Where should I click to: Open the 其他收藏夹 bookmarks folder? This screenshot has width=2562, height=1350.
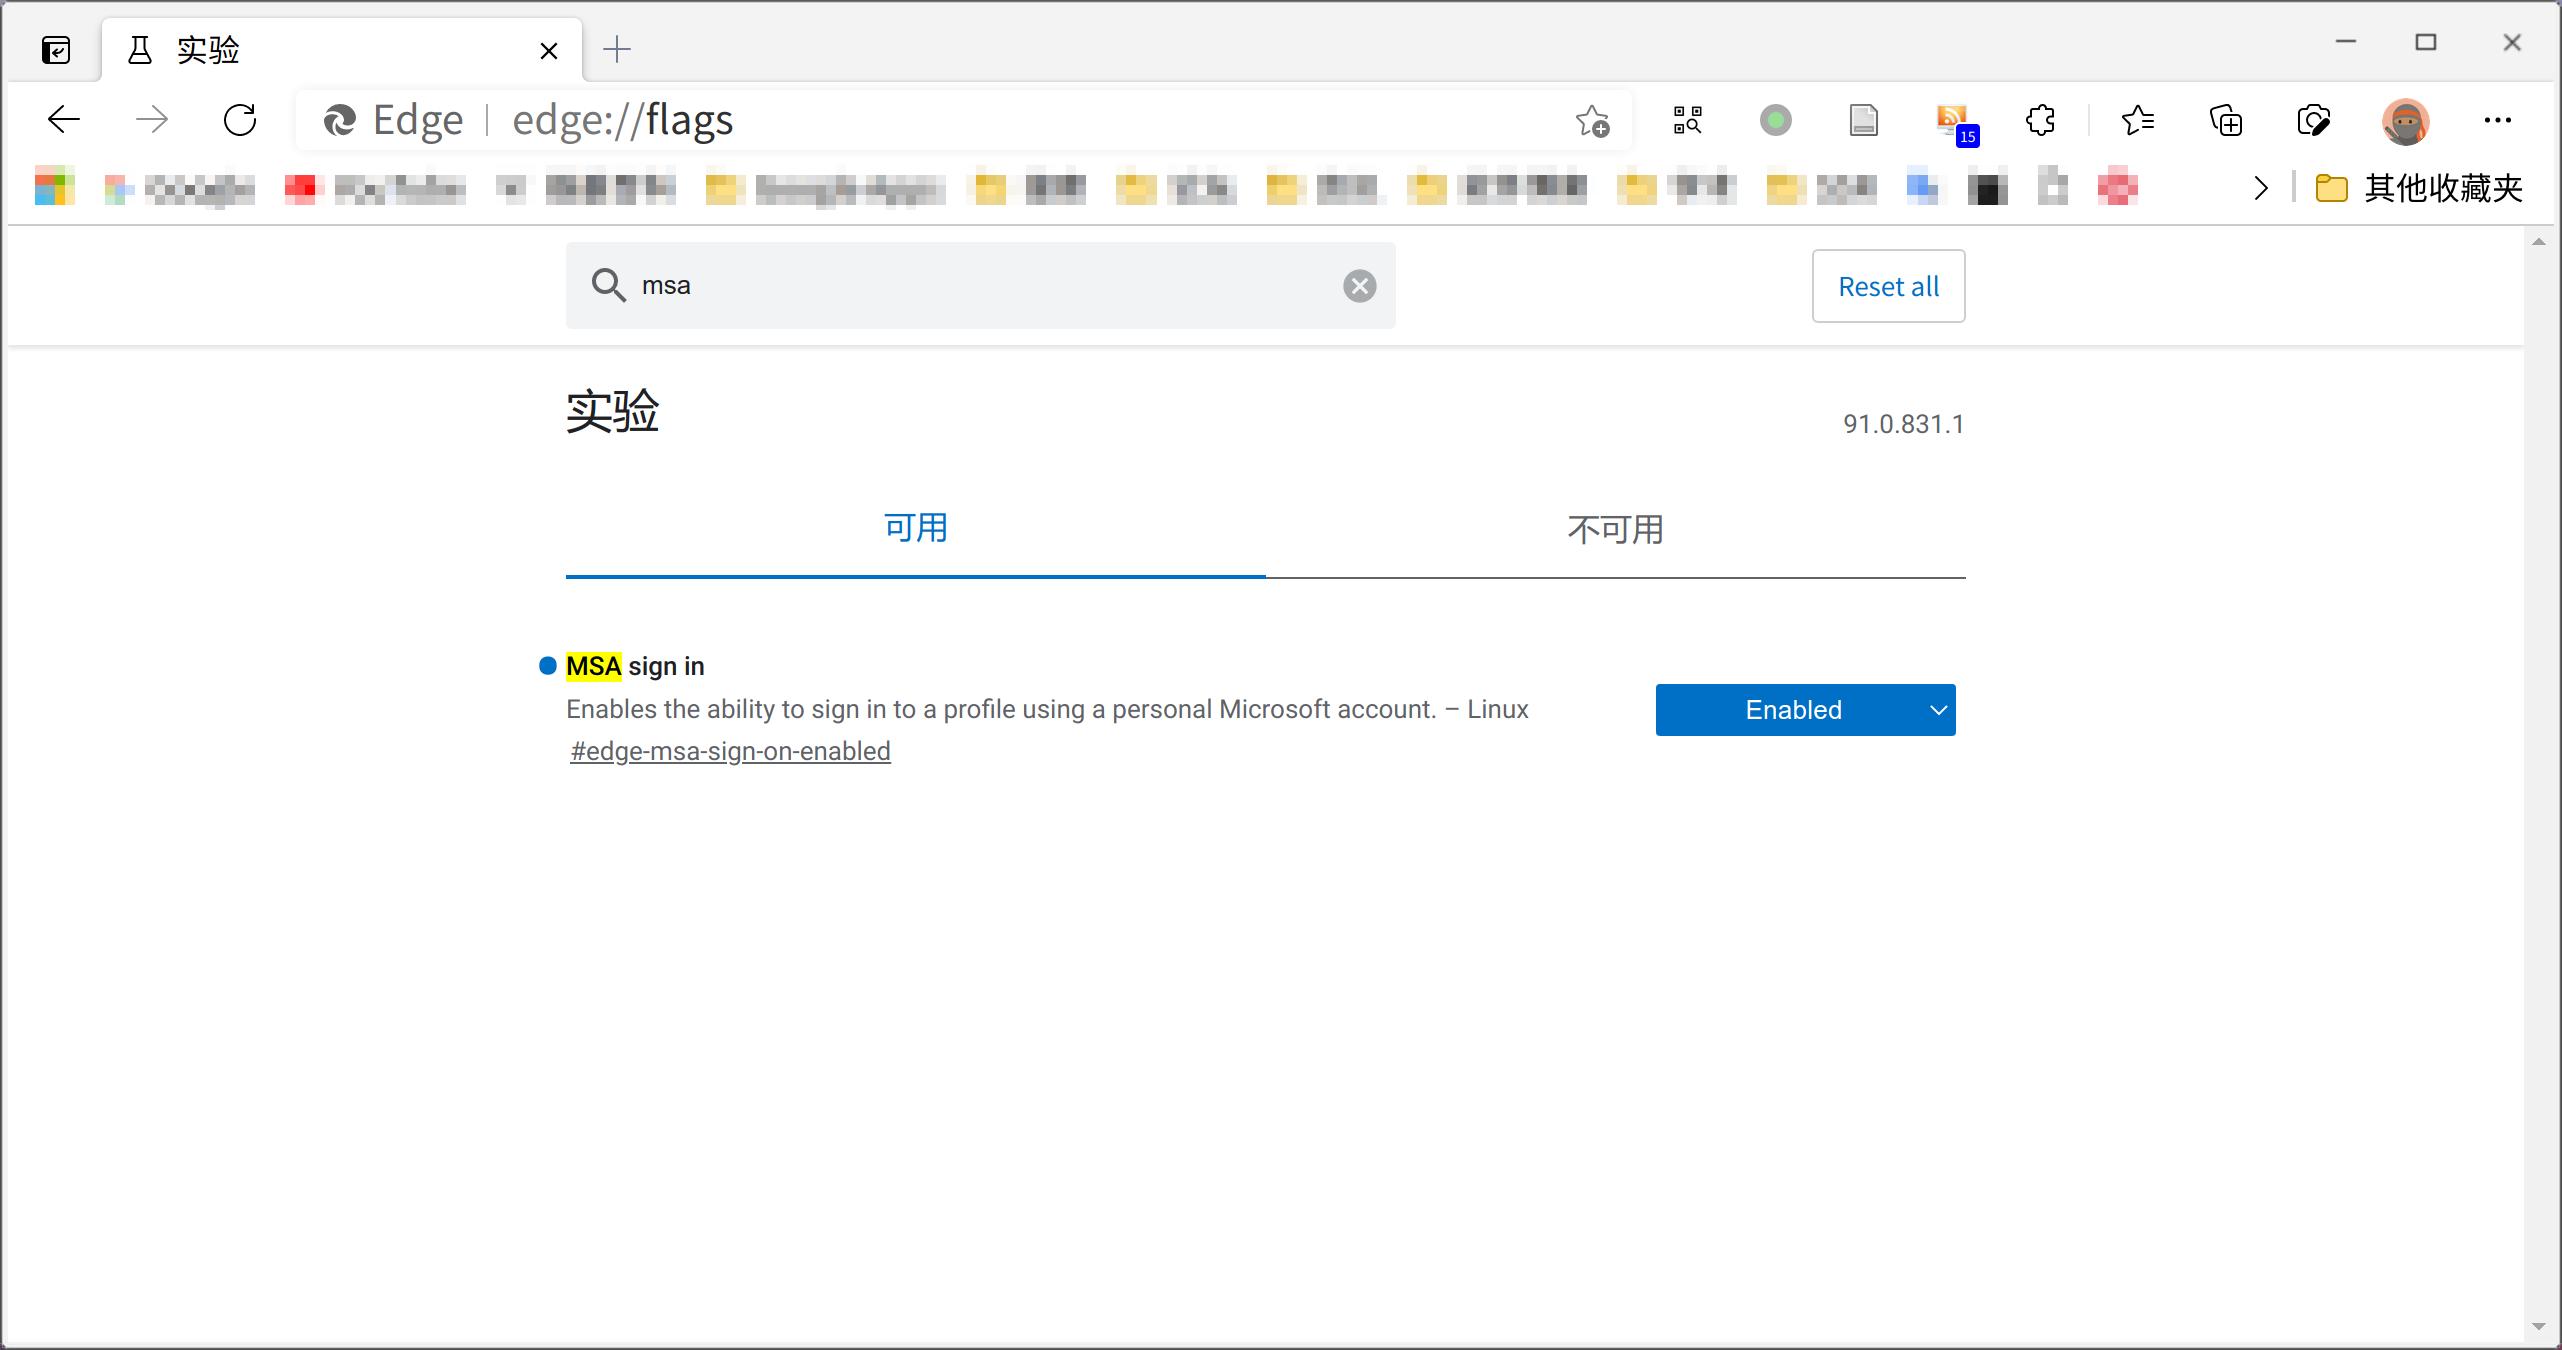click(x=2420, y=188)
